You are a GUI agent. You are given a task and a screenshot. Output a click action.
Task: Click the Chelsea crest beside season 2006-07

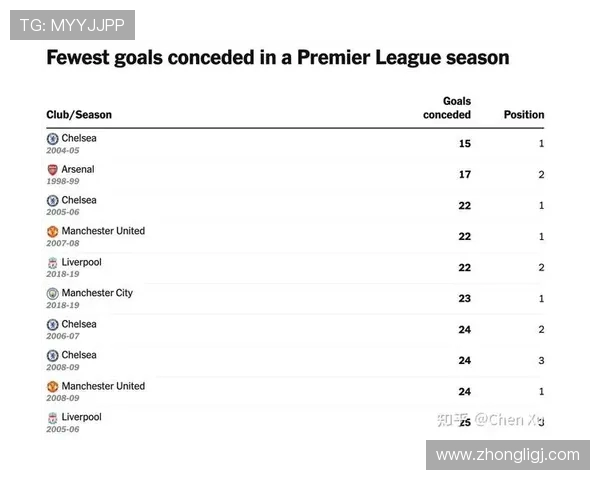52,325
